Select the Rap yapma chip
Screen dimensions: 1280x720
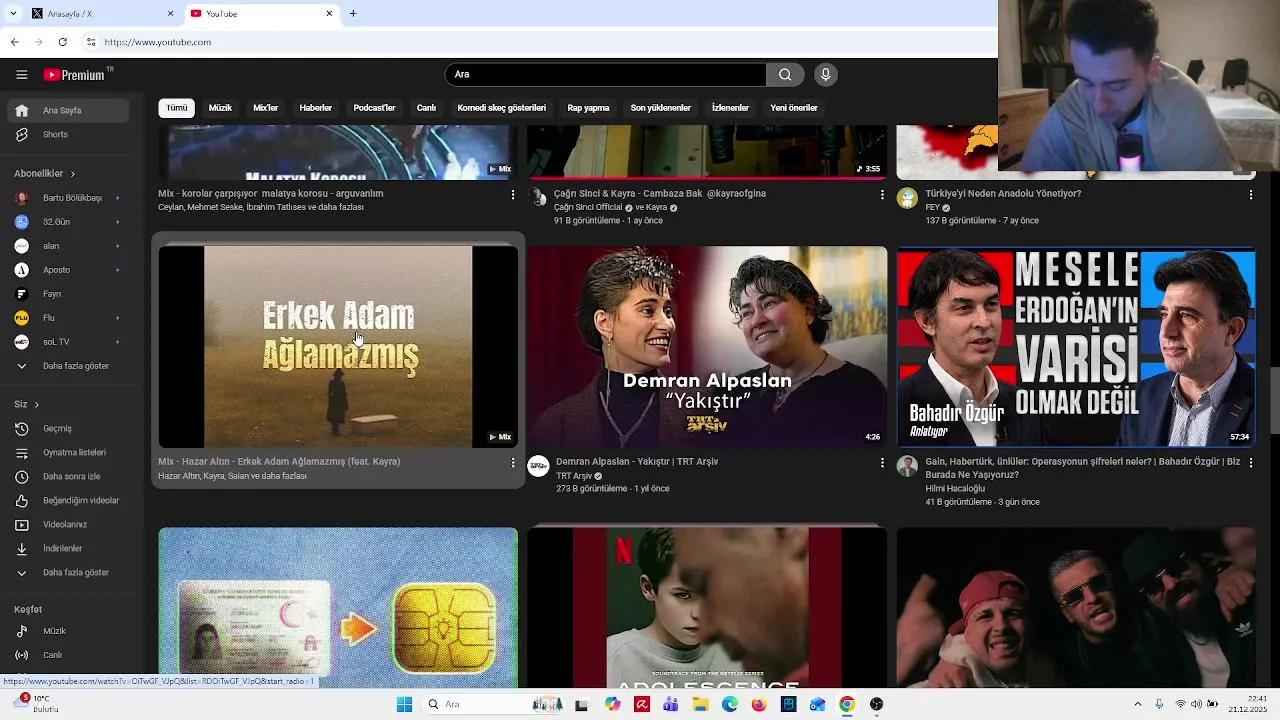[588, 108]
